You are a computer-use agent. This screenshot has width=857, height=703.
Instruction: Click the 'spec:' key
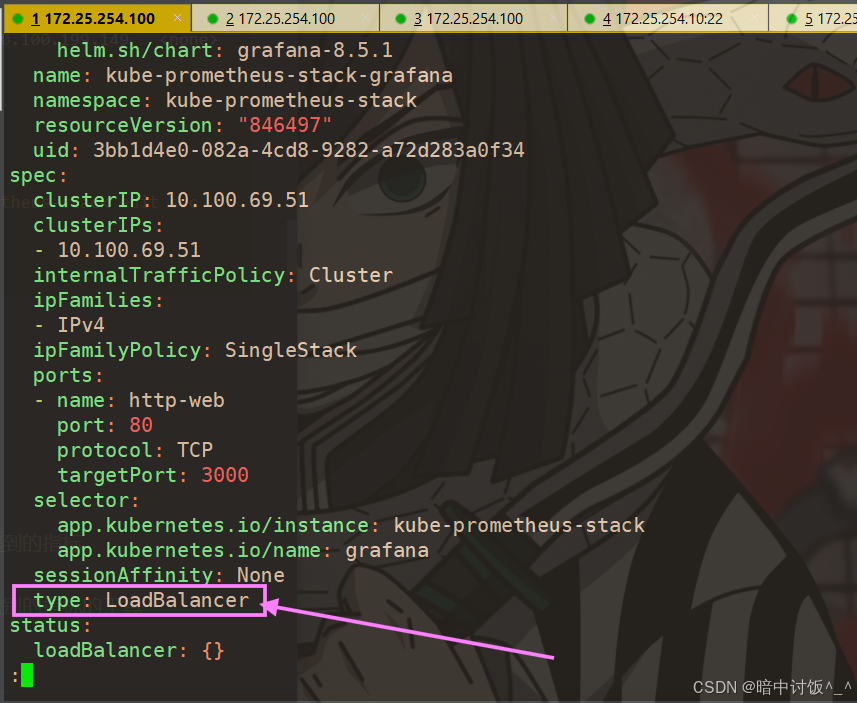(38, 175)
